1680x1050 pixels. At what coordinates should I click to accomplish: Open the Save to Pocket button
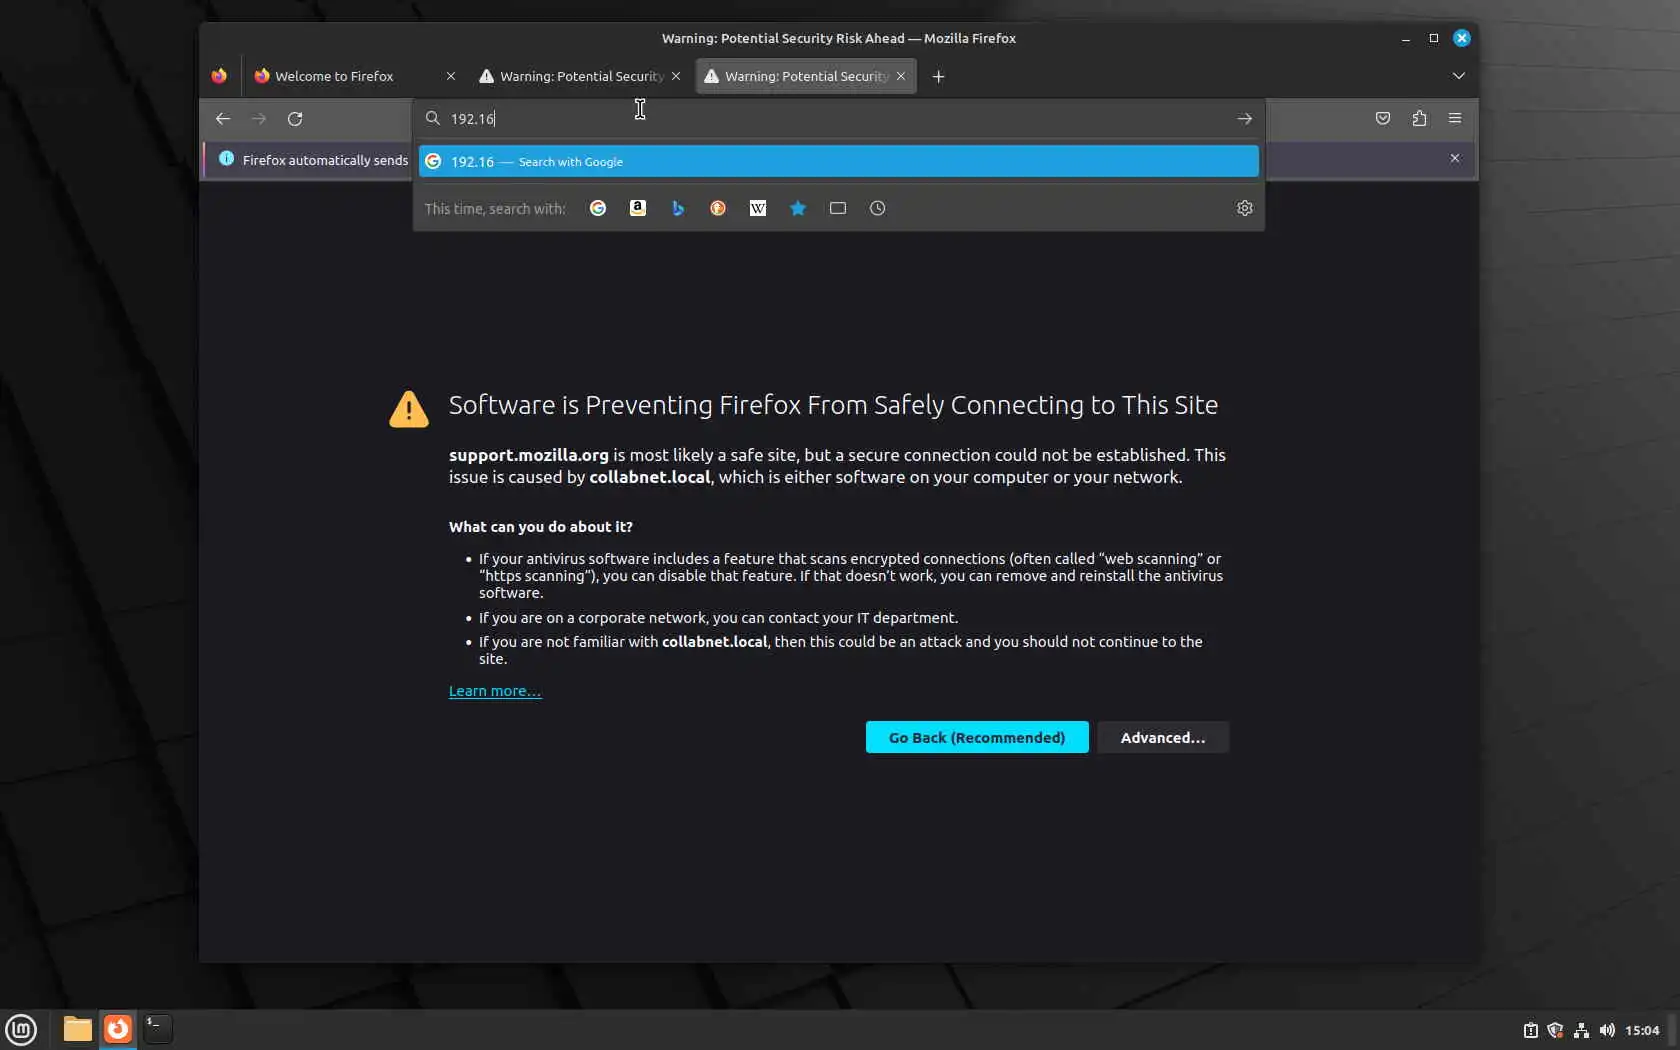point(1383,118)
